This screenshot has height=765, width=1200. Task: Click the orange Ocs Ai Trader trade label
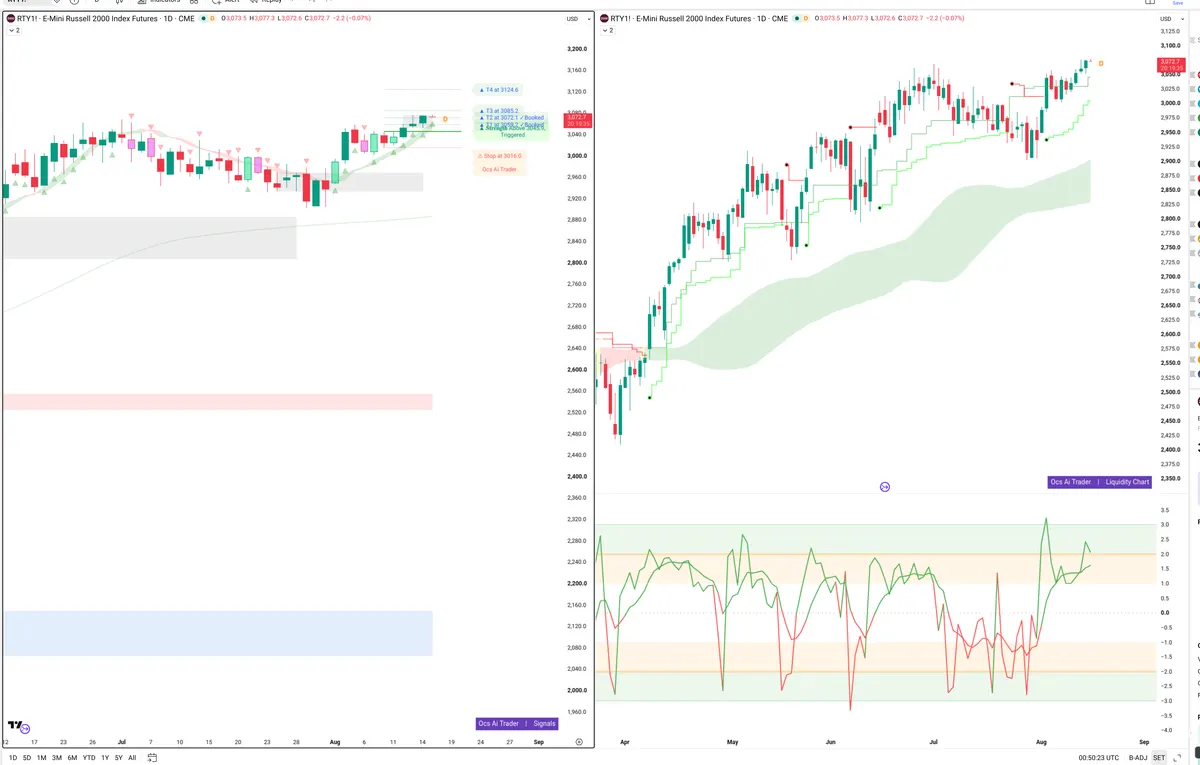(500, 169)
